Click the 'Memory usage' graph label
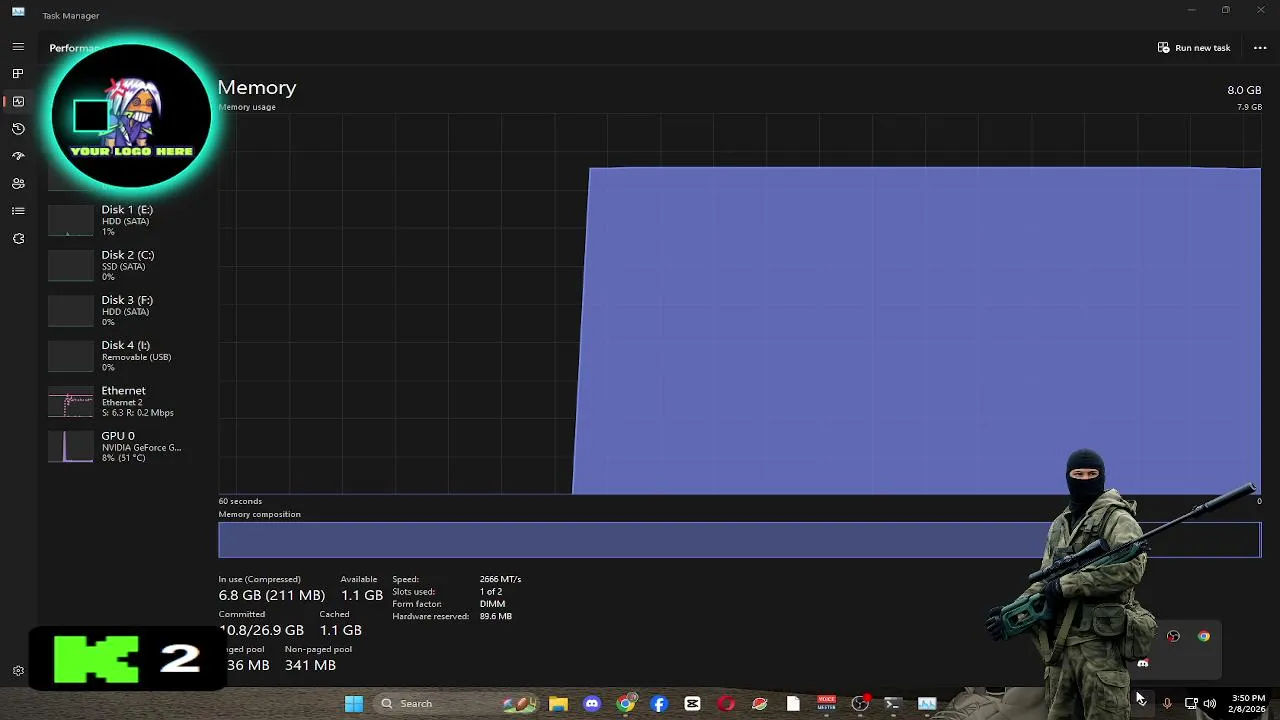Viewport: 1280px width, 720px height. (x=247, y=107)
